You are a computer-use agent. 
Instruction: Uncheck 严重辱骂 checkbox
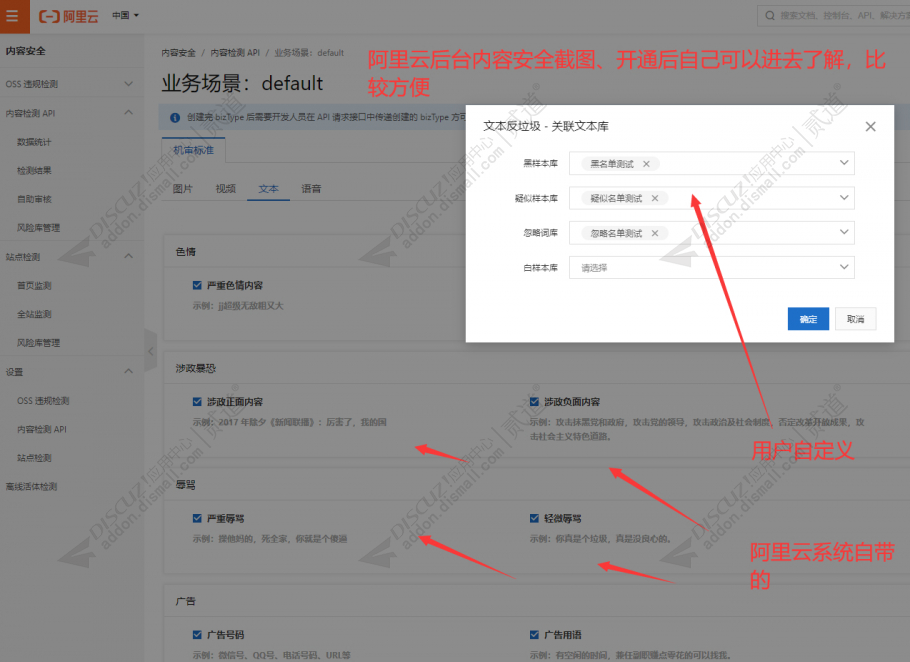(x=197, y=518)
